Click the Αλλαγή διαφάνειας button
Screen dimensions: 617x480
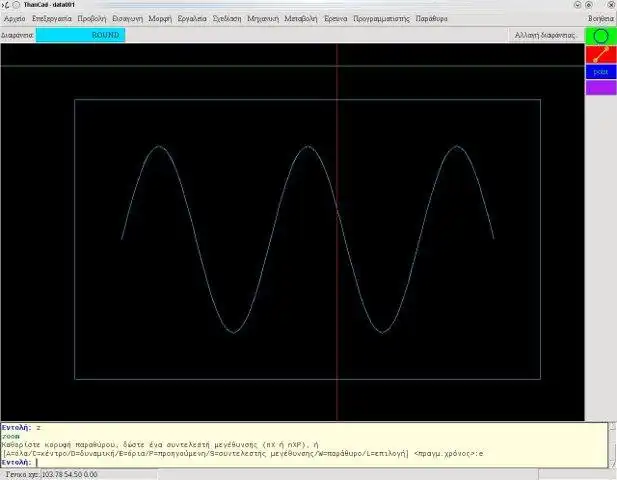click(547, 35)
